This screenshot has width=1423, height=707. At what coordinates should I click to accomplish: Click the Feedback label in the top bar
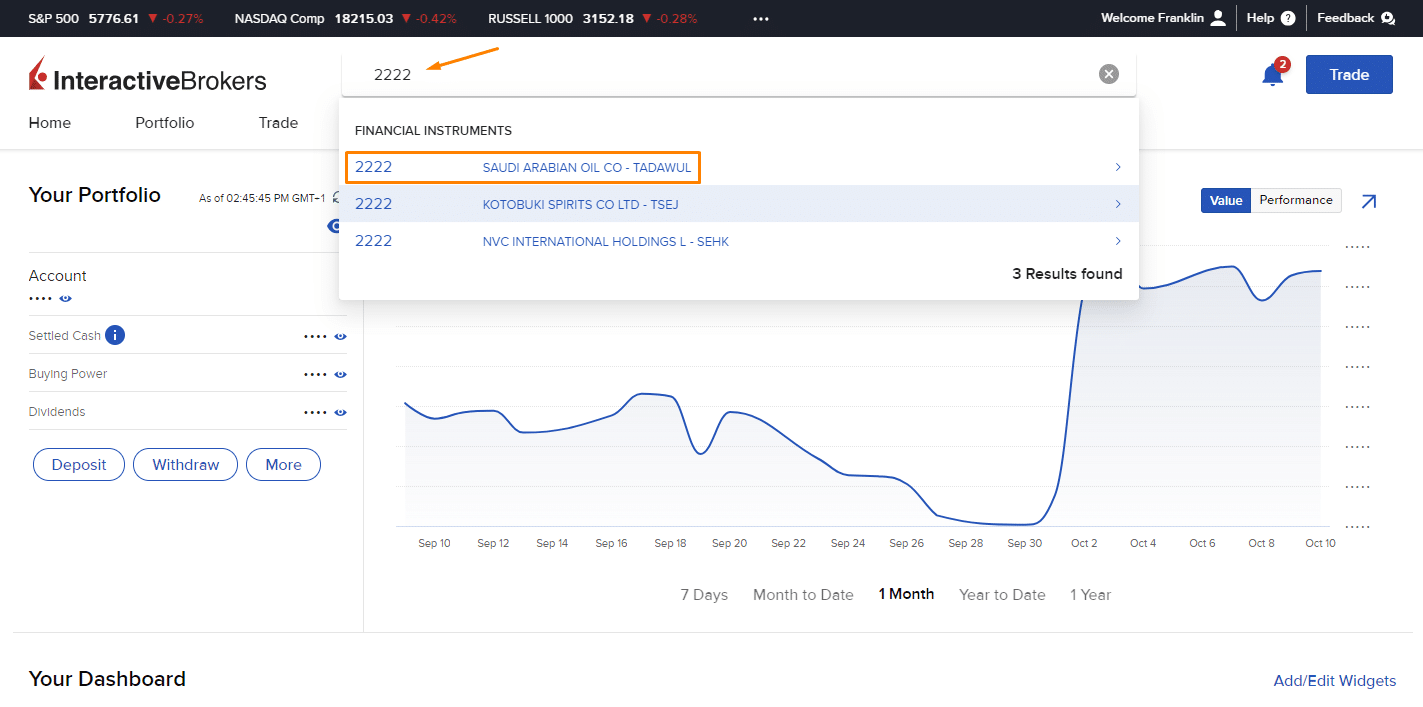1346,18
